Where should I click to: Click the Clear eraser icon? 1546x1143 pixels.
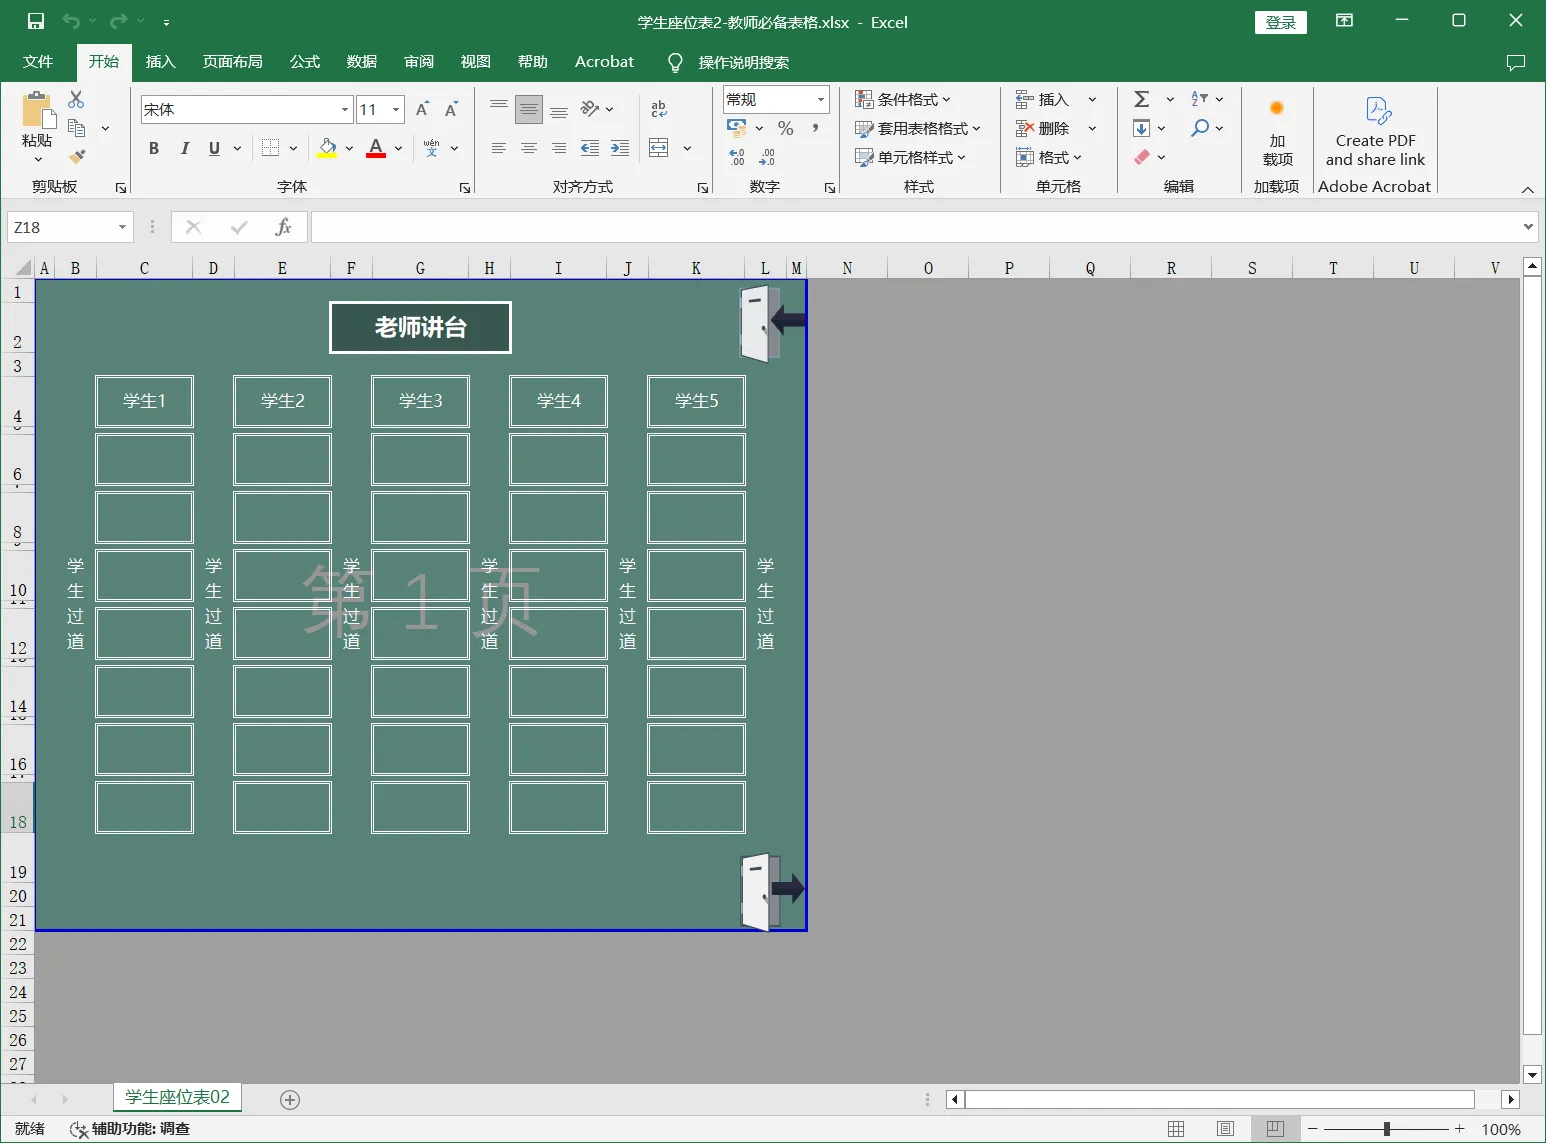pos(1142,157)
